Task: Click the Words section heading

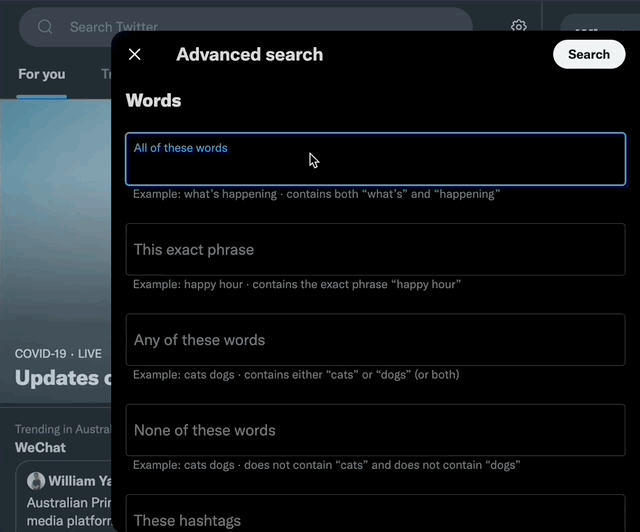Action: point(153,100)
